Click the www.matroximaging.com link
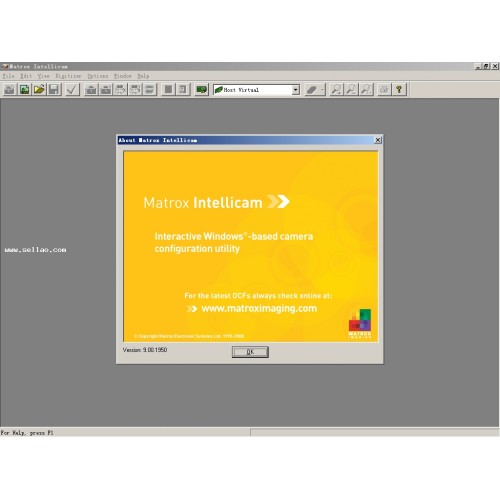 [x=259, y=308]
